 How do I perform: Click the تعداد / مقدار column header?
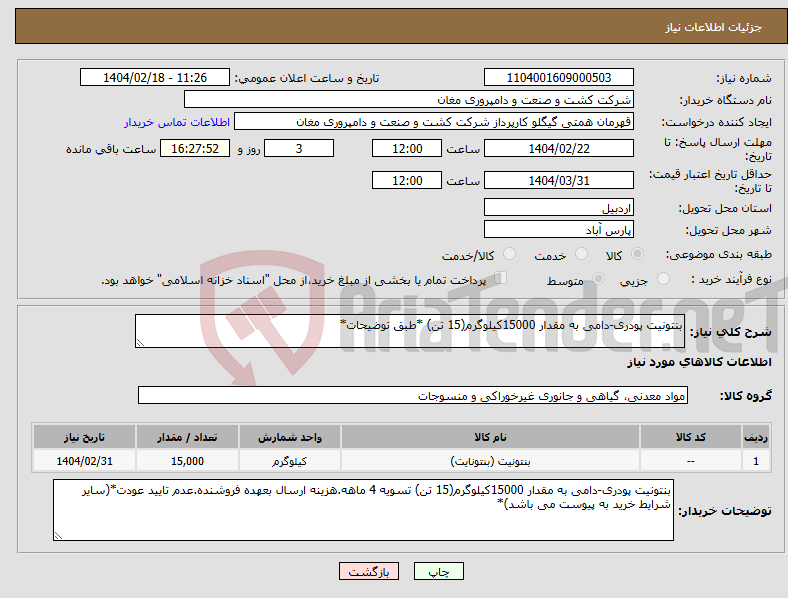(187, 437)
